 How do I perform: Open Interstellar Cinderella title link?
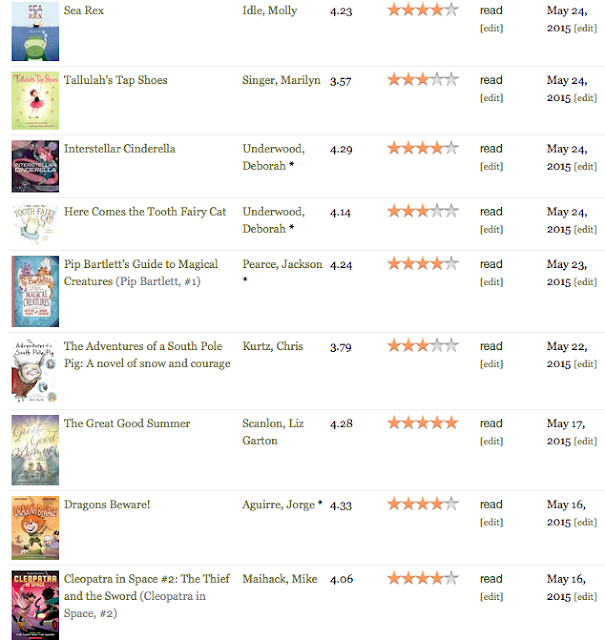pyautogui.click(x=120, y=149)
